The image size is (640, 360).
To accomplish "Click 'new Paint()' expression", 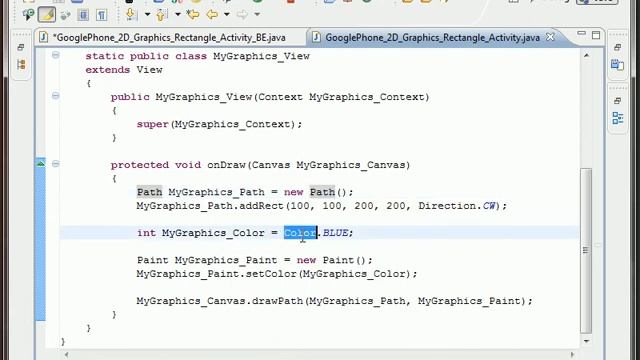I will (x=331, y=260).
